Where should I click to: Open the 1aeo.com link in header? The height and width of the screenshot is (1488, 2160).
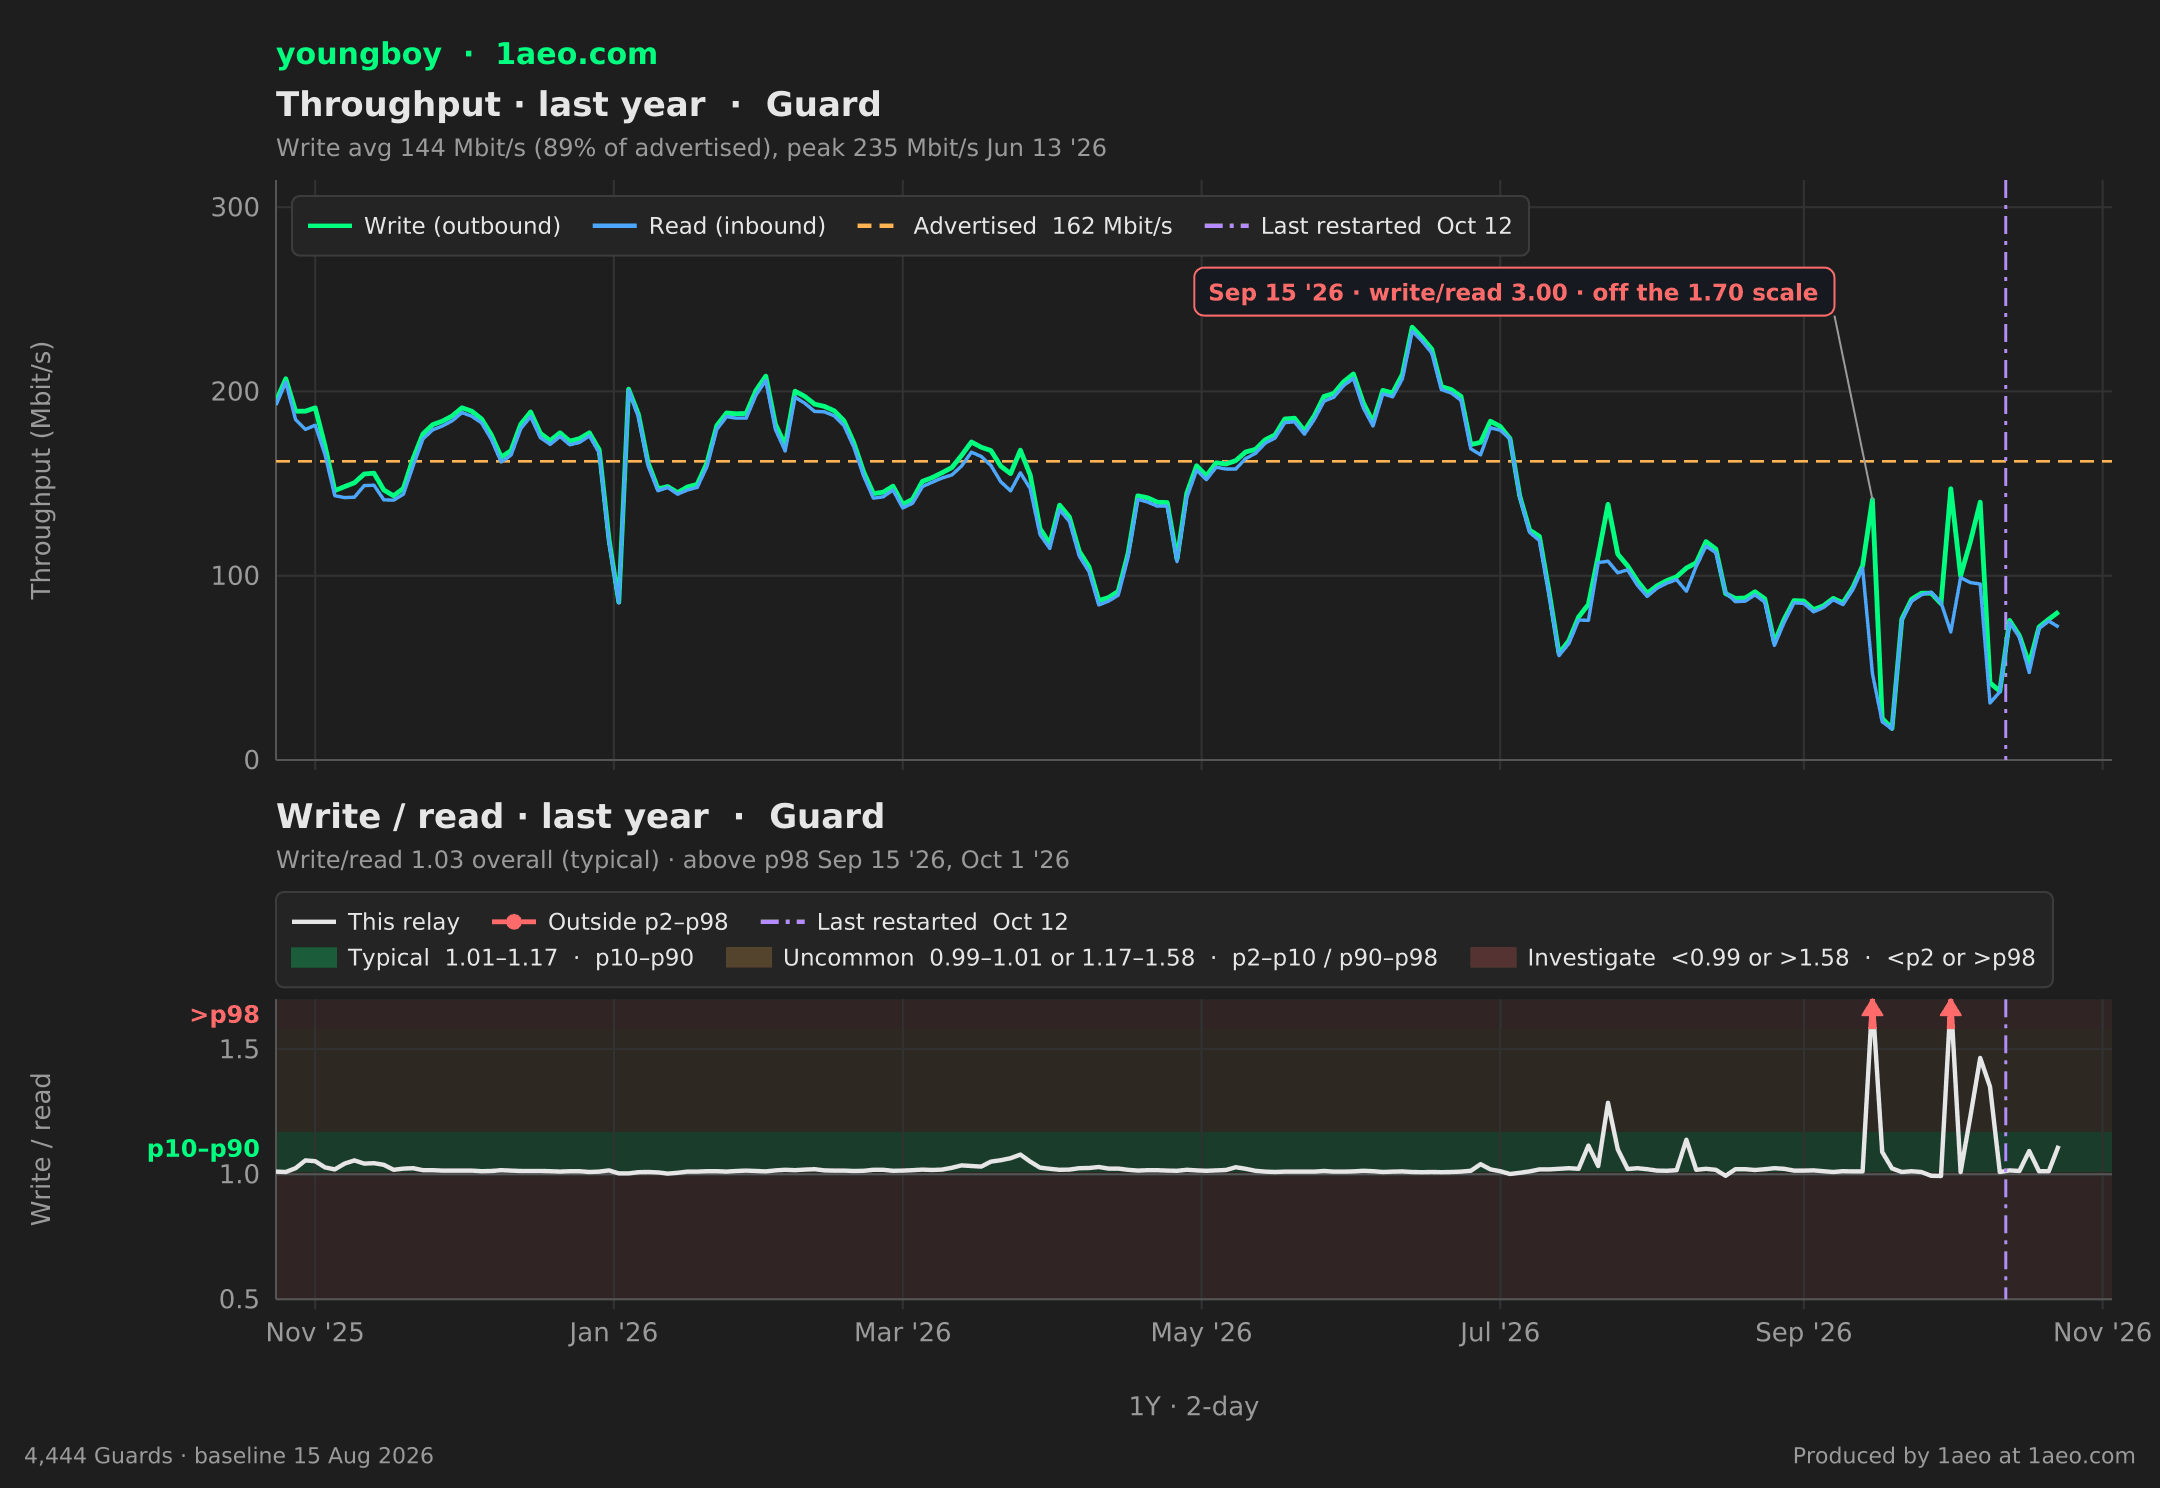click(576, 54)
